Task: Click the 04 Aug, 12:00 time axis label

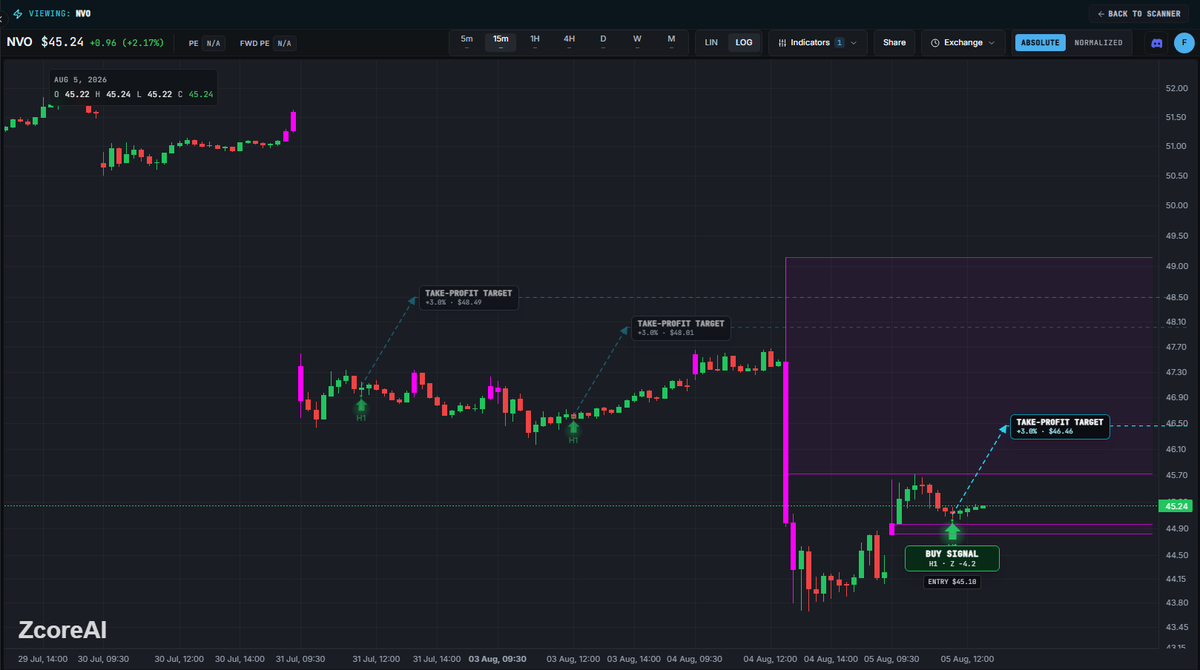Action: click(x=768, y=659)
